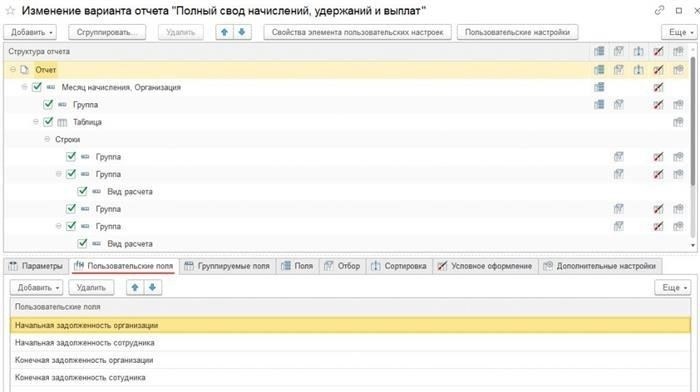Screen dimensions: 700x392
Task: Click Сгруппировать... button
Action: 107,32
